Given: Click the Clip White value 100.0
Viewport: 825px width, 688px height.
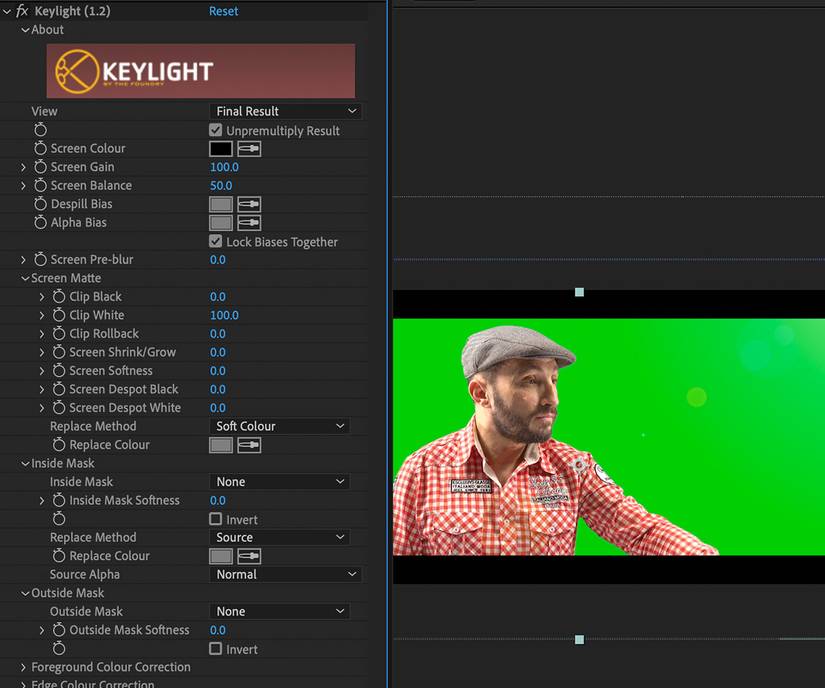Looking at the screenshot, I should click(x=224, y=315).
